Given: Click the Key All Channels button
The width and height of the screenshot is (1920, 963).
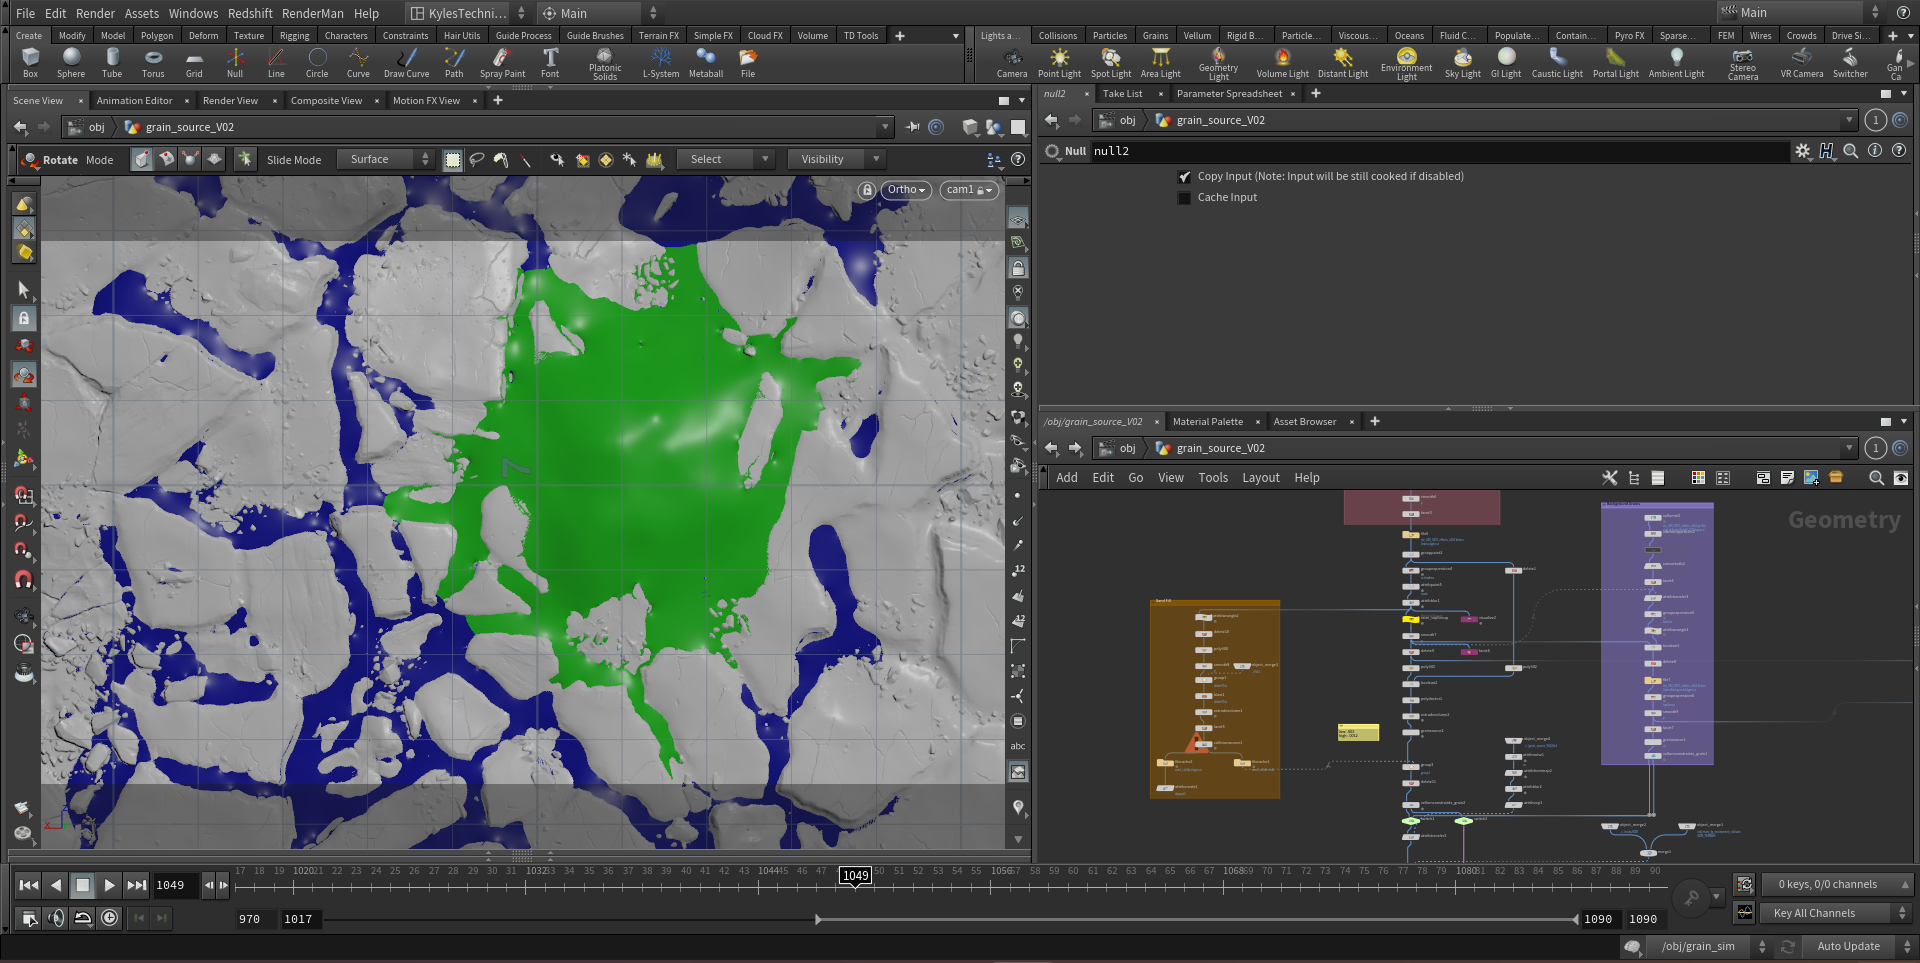Looking at the screenshot, I should pyautogui.click(x=1814, y=913).
